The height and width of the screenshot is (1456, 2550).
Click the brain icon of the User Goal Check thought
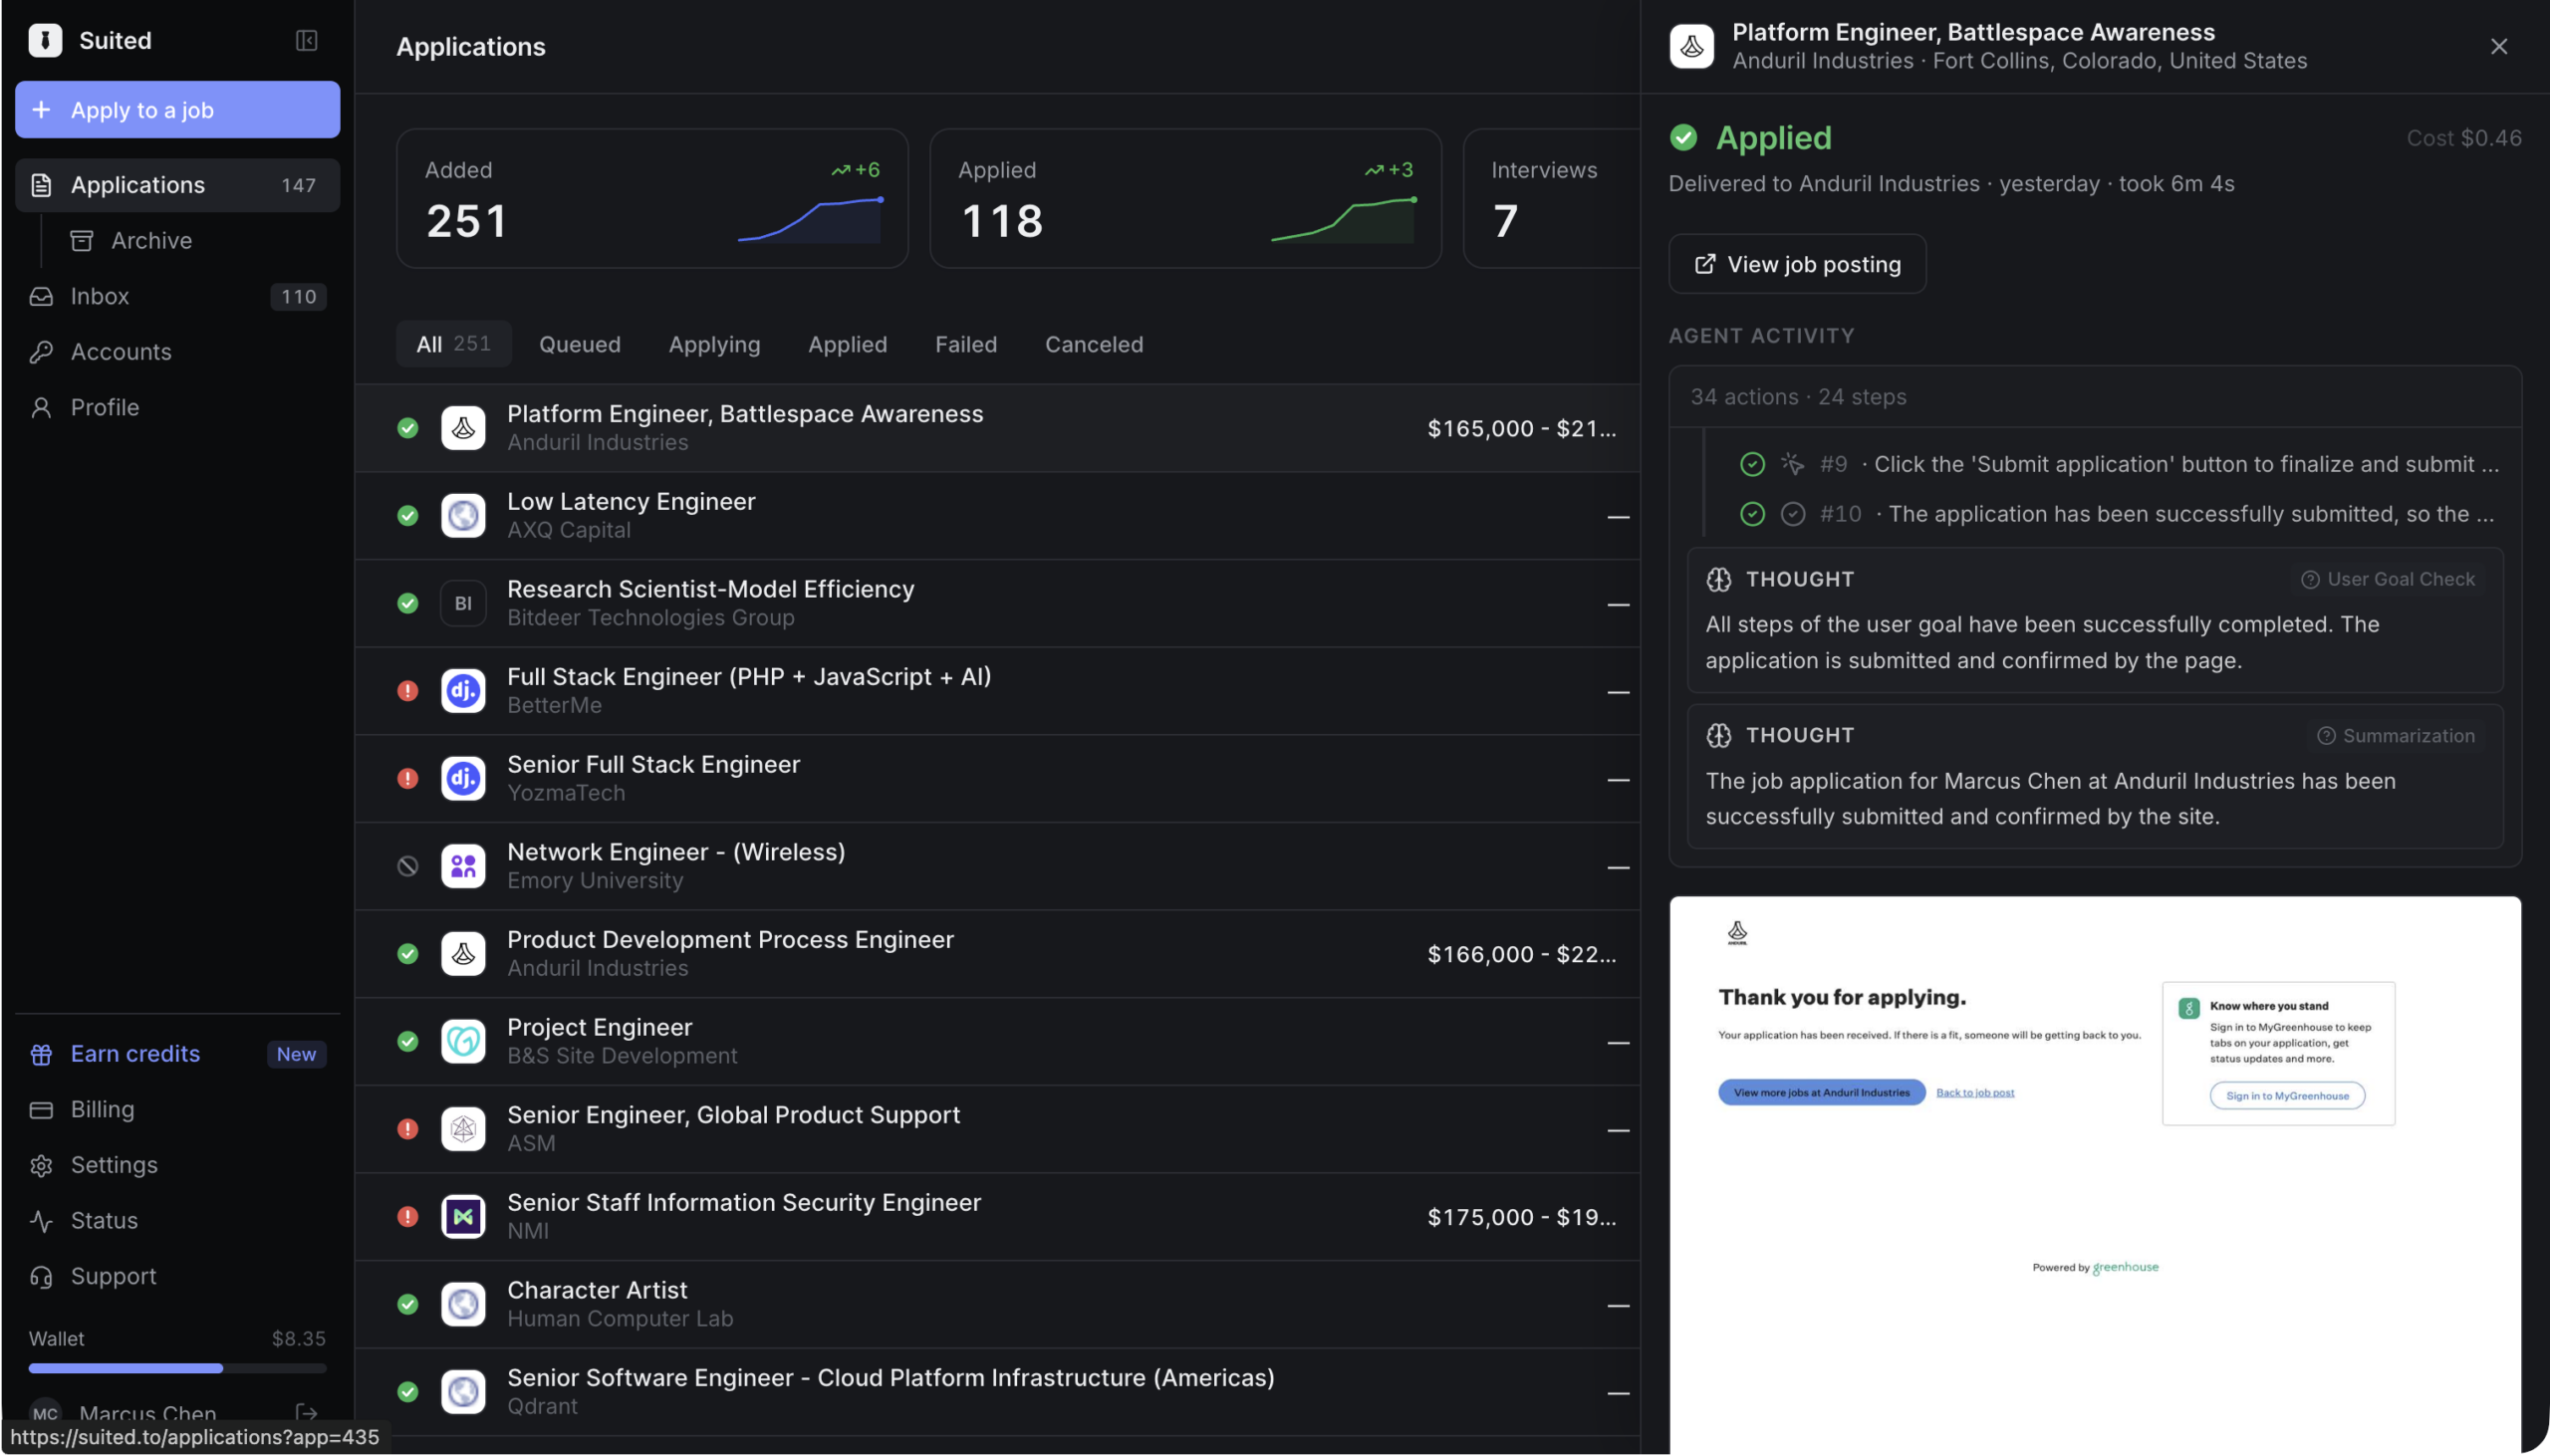pyautogui.click(x=1719, y=580)
